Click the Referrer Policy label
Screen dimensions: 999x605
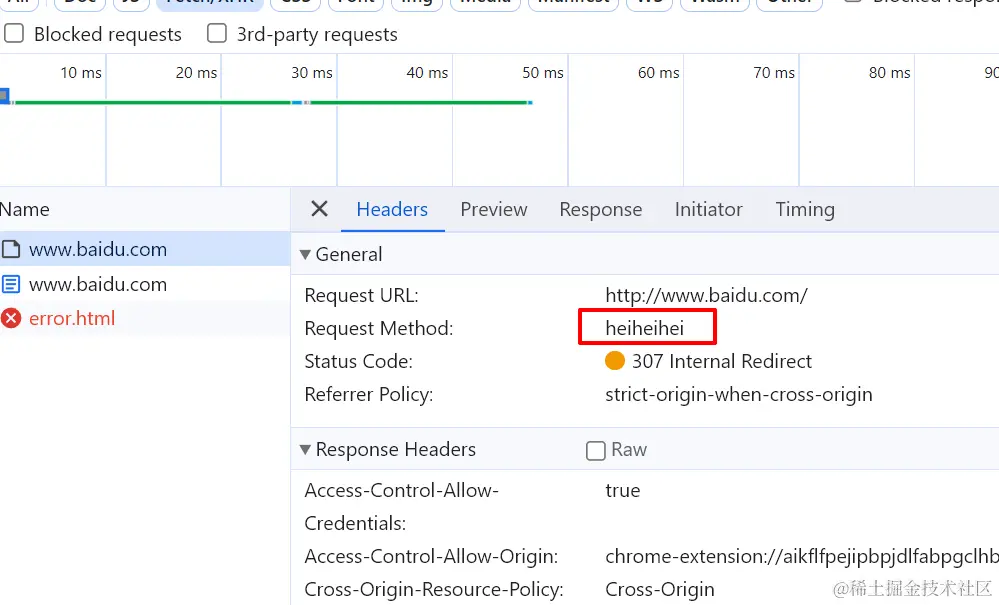pos(368,394)
